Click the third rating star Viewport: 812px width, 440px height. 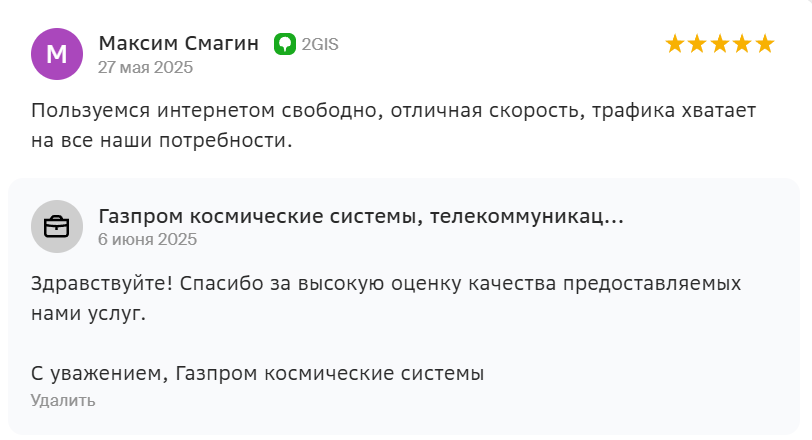(720, 44)
